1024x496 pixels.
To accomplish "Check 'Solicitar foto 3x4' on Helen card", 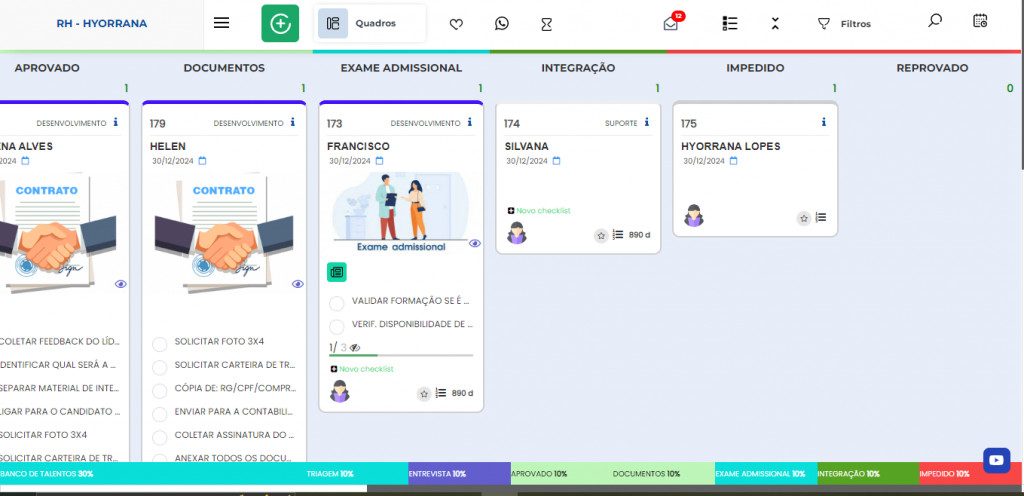I will (160, 344).
